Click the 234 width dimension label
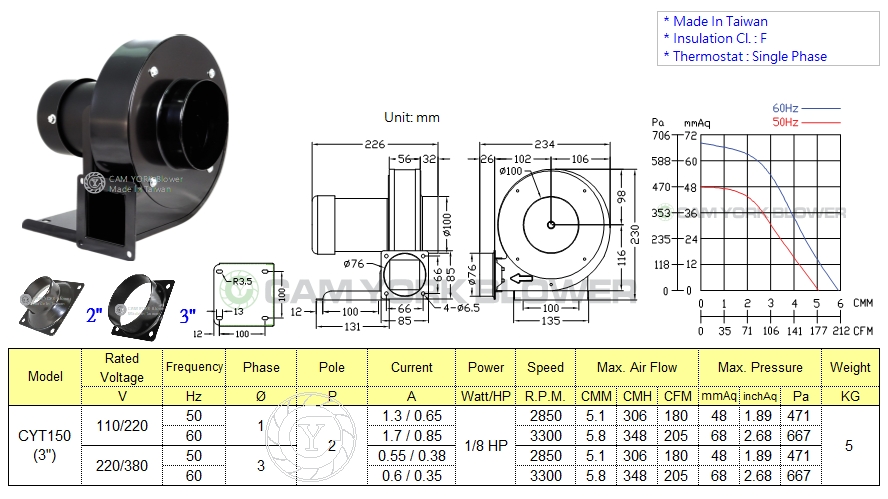 click(x=544, y=144)
